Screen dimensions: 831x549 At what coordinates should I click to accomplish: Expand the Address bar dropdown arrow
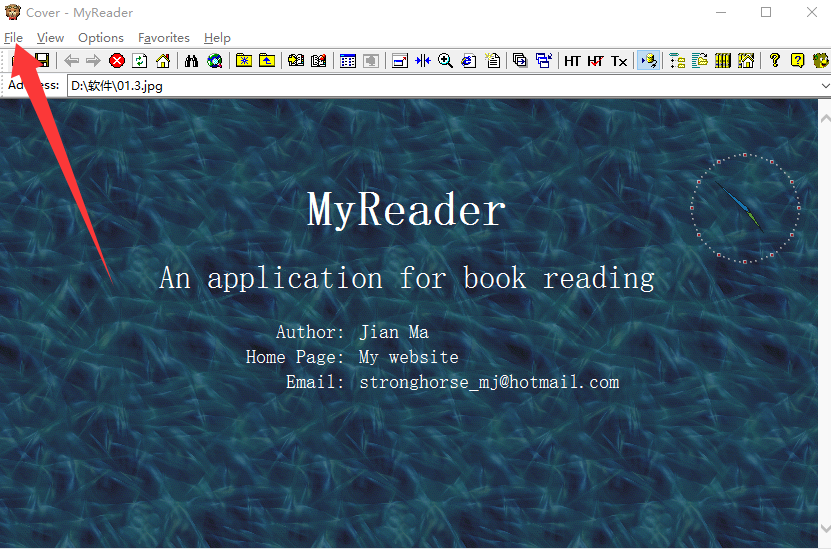[824, 86]
